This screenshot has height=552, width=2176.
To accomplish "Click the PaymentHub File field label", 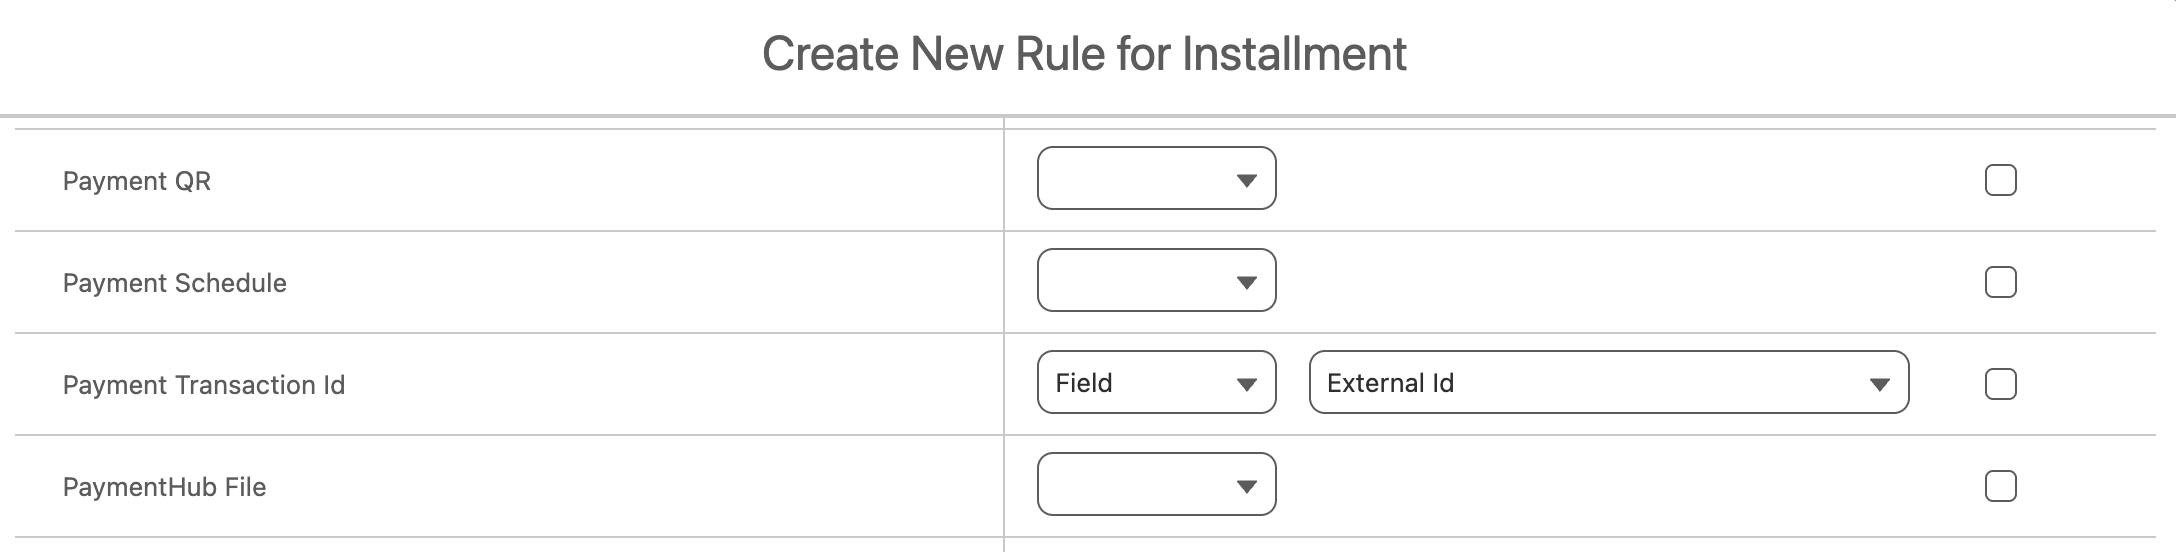I will click(x=165, y=487).
